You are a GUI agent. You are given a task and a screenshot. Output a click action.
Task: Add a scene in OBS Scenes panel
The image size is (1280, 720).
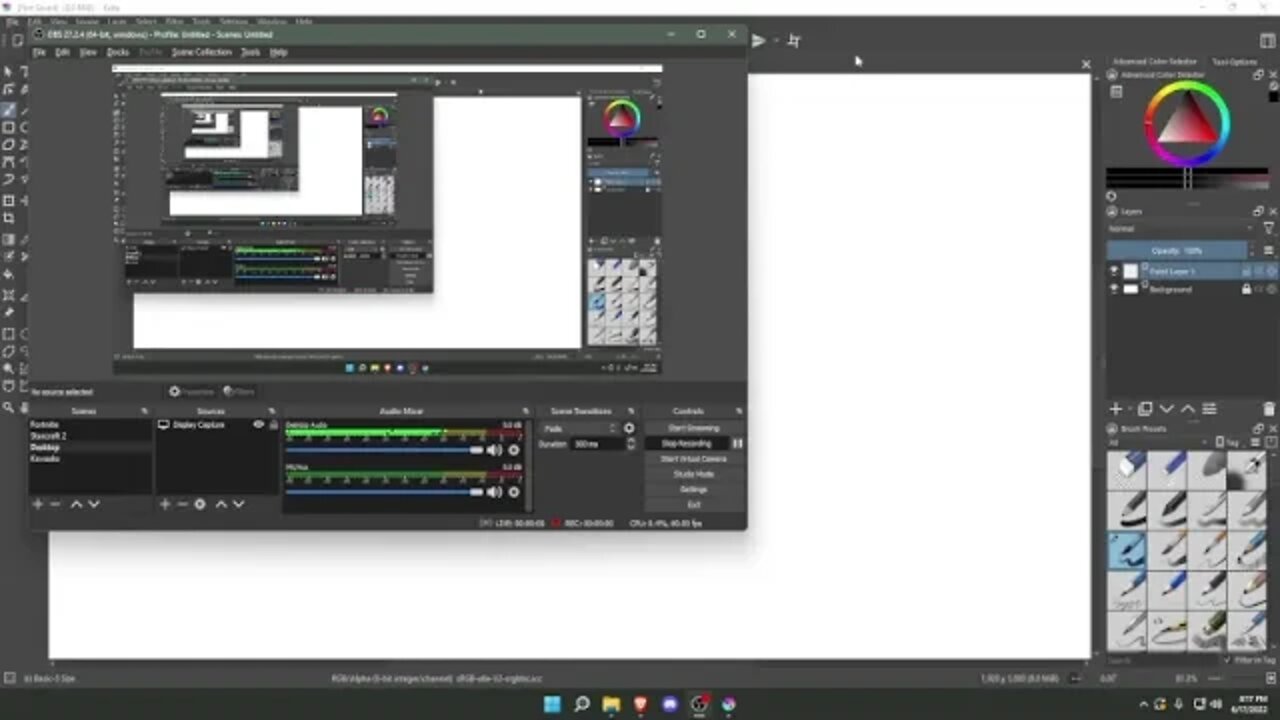coord(37,504)
